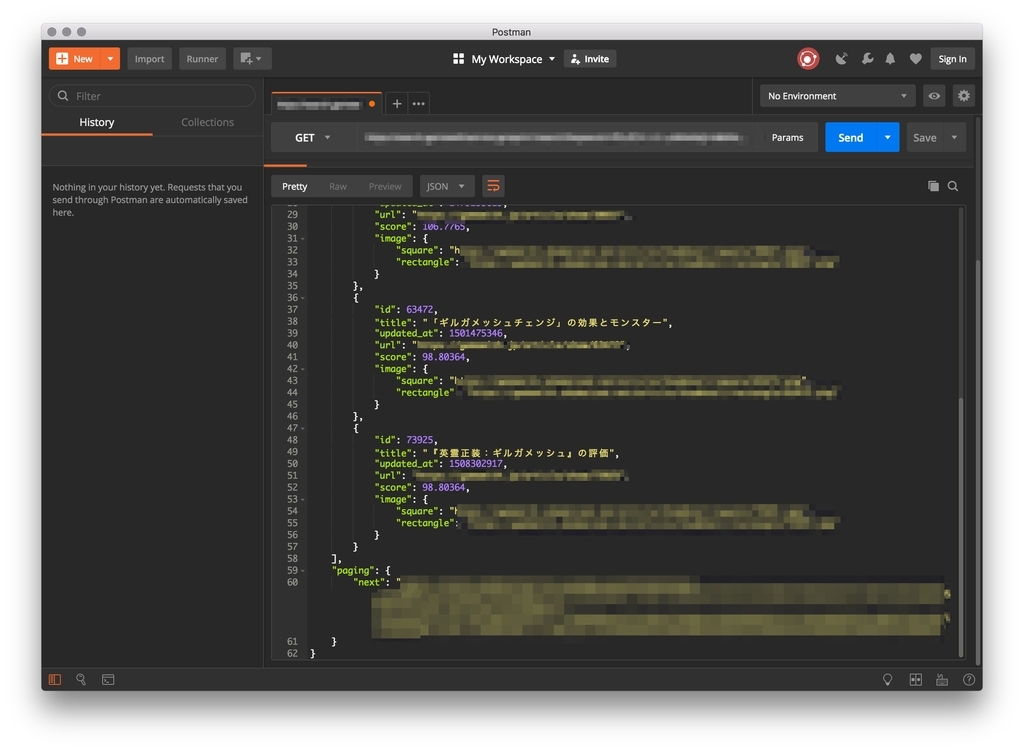Toggle the sidebar icon in status bar
The image size is (1024, 750).
(x=55, y=679)
